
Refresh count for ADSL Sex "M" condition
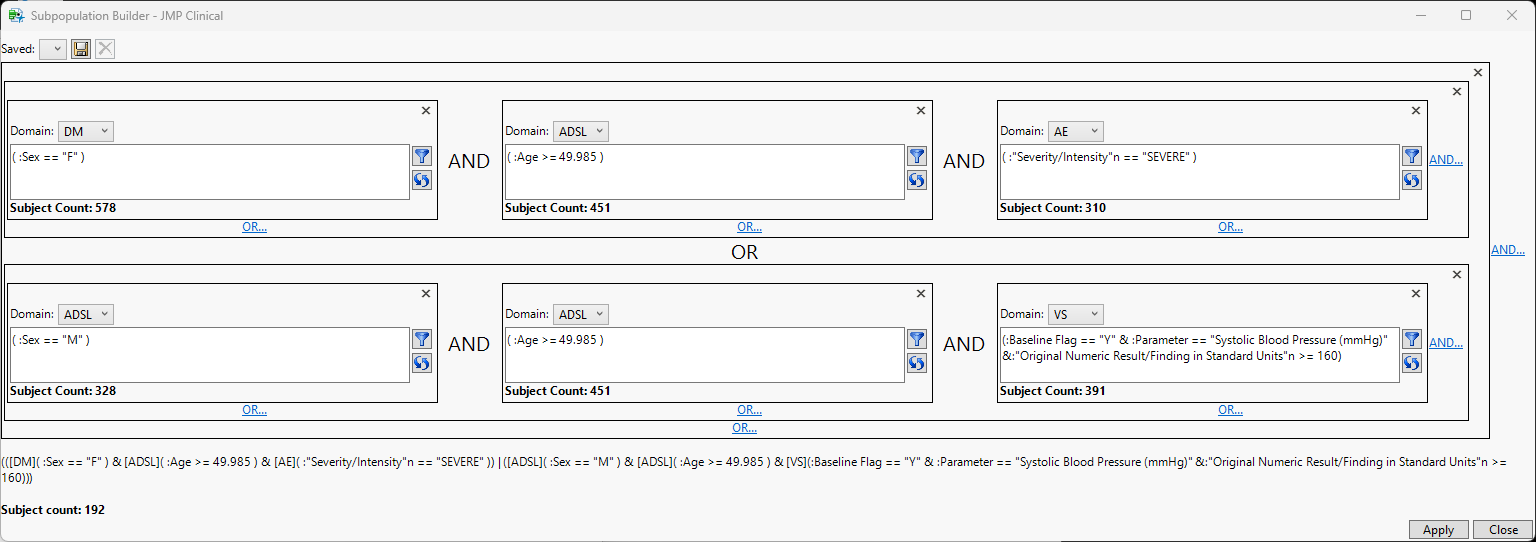[422, 363]
